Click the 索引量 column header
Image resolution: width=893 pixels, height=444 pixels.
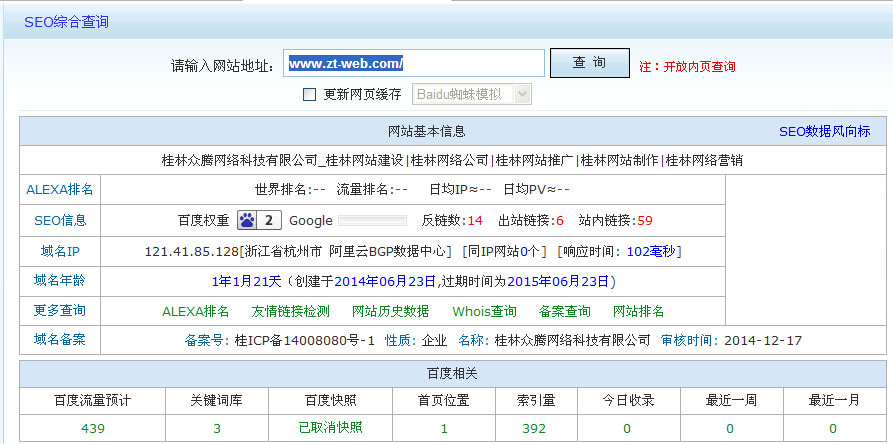click(x=536, y=401)
